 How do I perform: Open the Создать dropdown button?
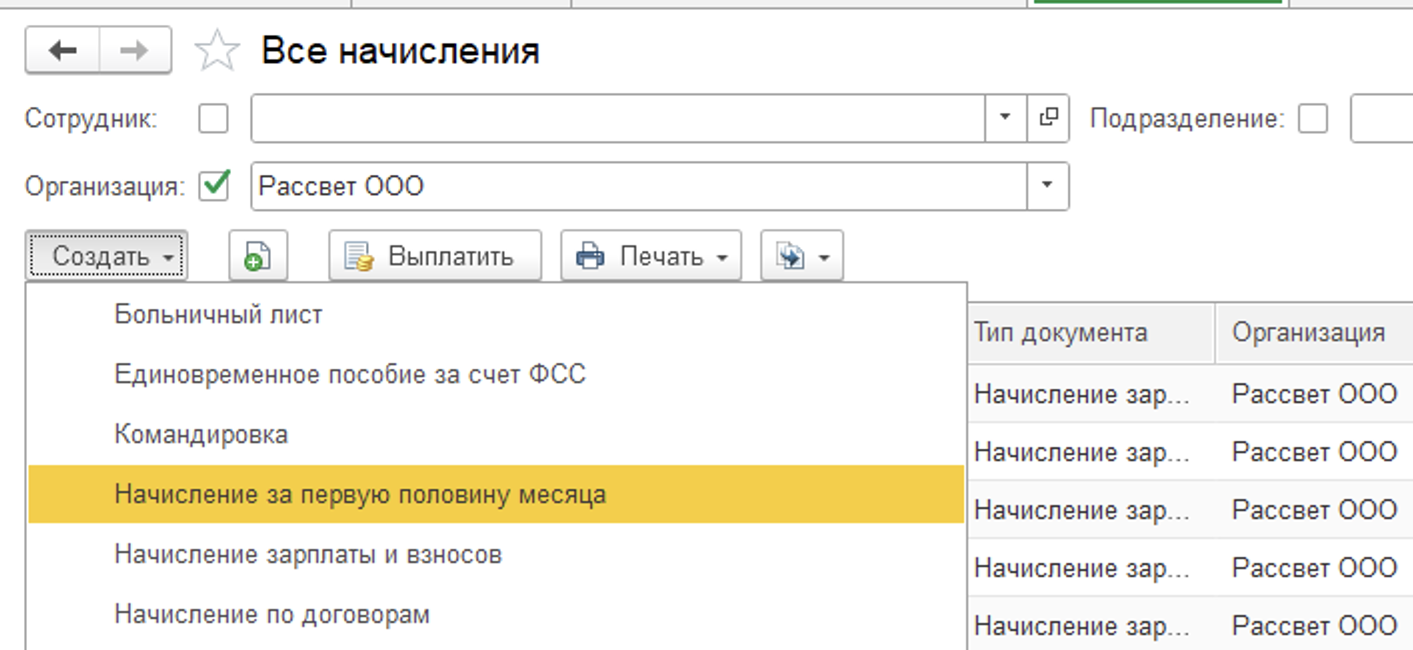click(107, 256)
